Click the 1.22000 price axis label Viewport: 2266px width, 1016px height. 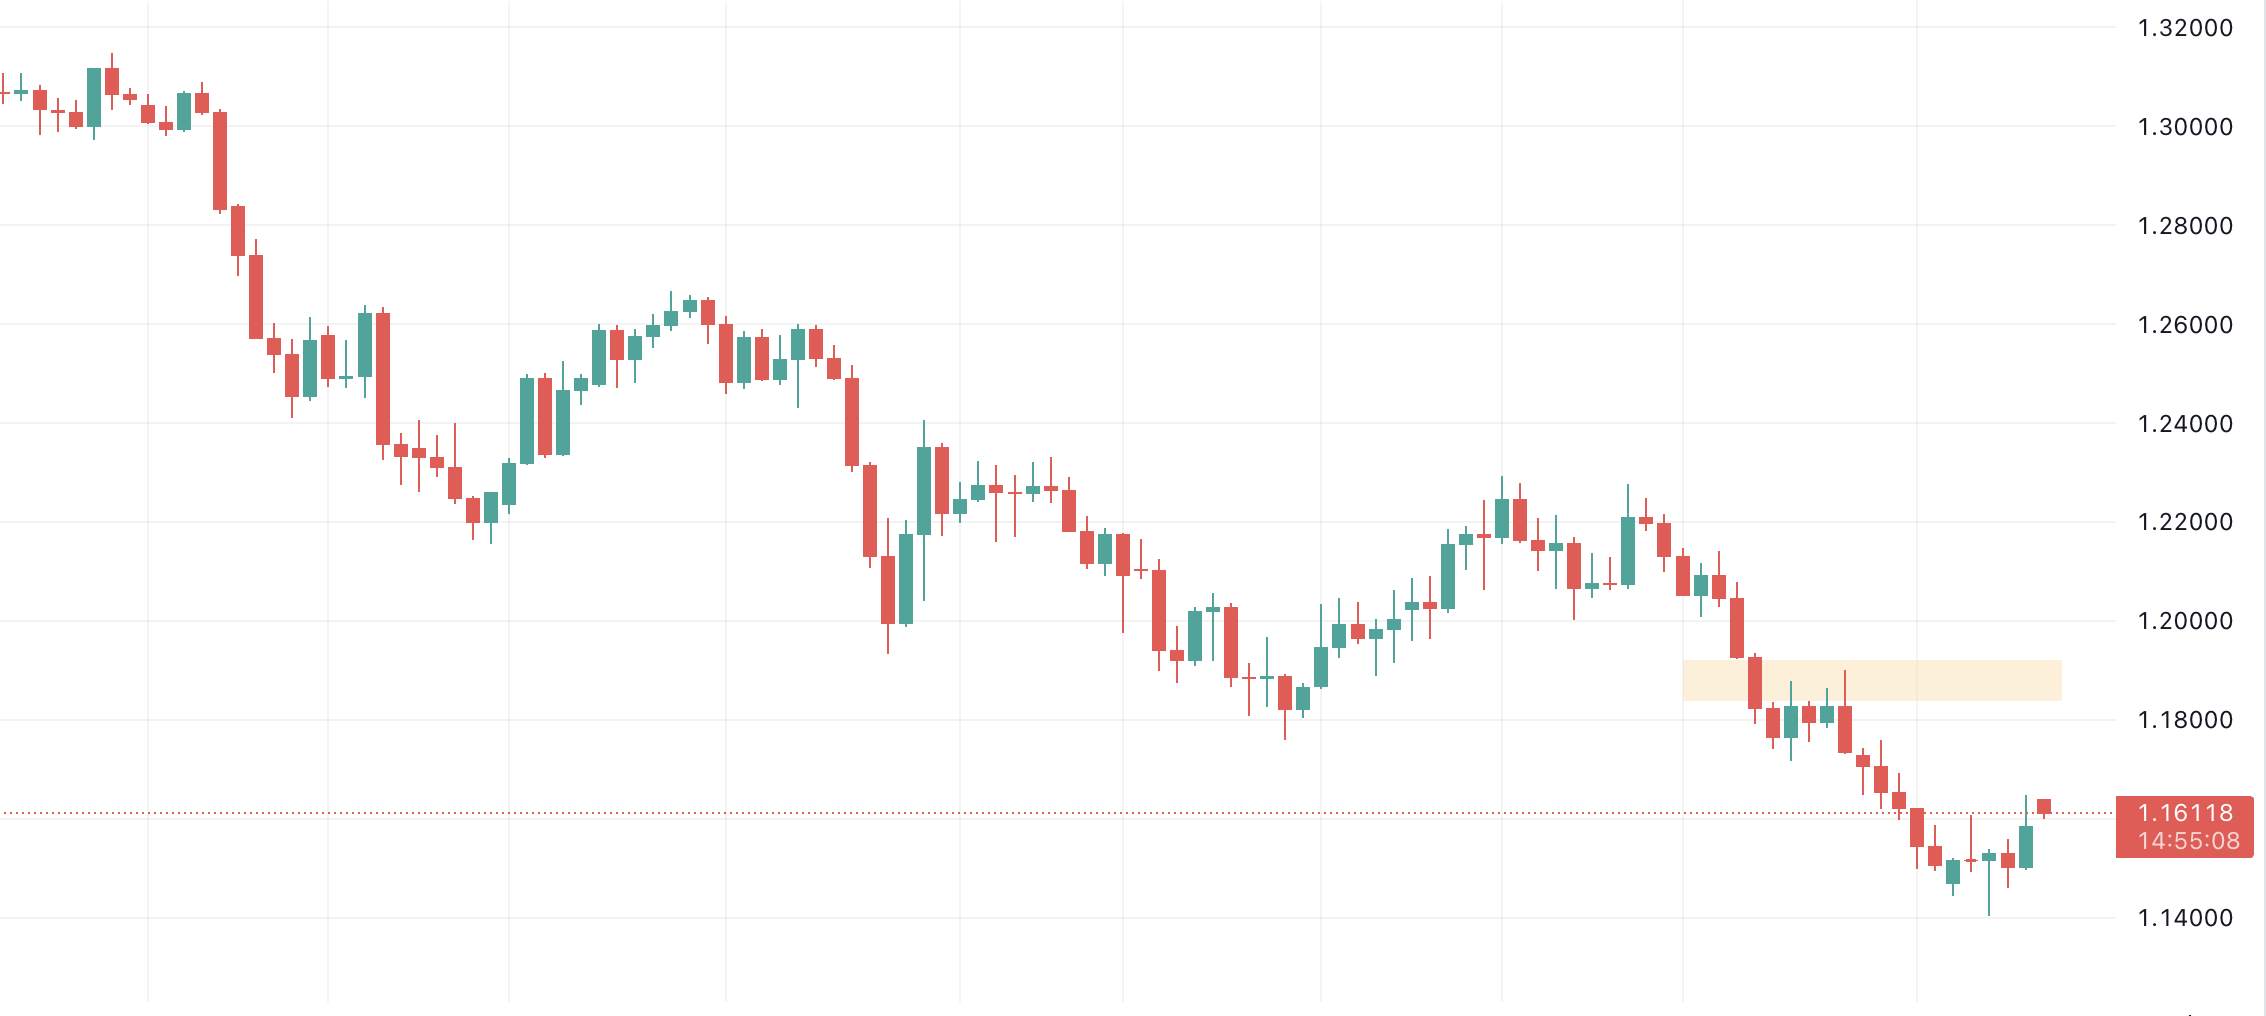(2185, 522)
